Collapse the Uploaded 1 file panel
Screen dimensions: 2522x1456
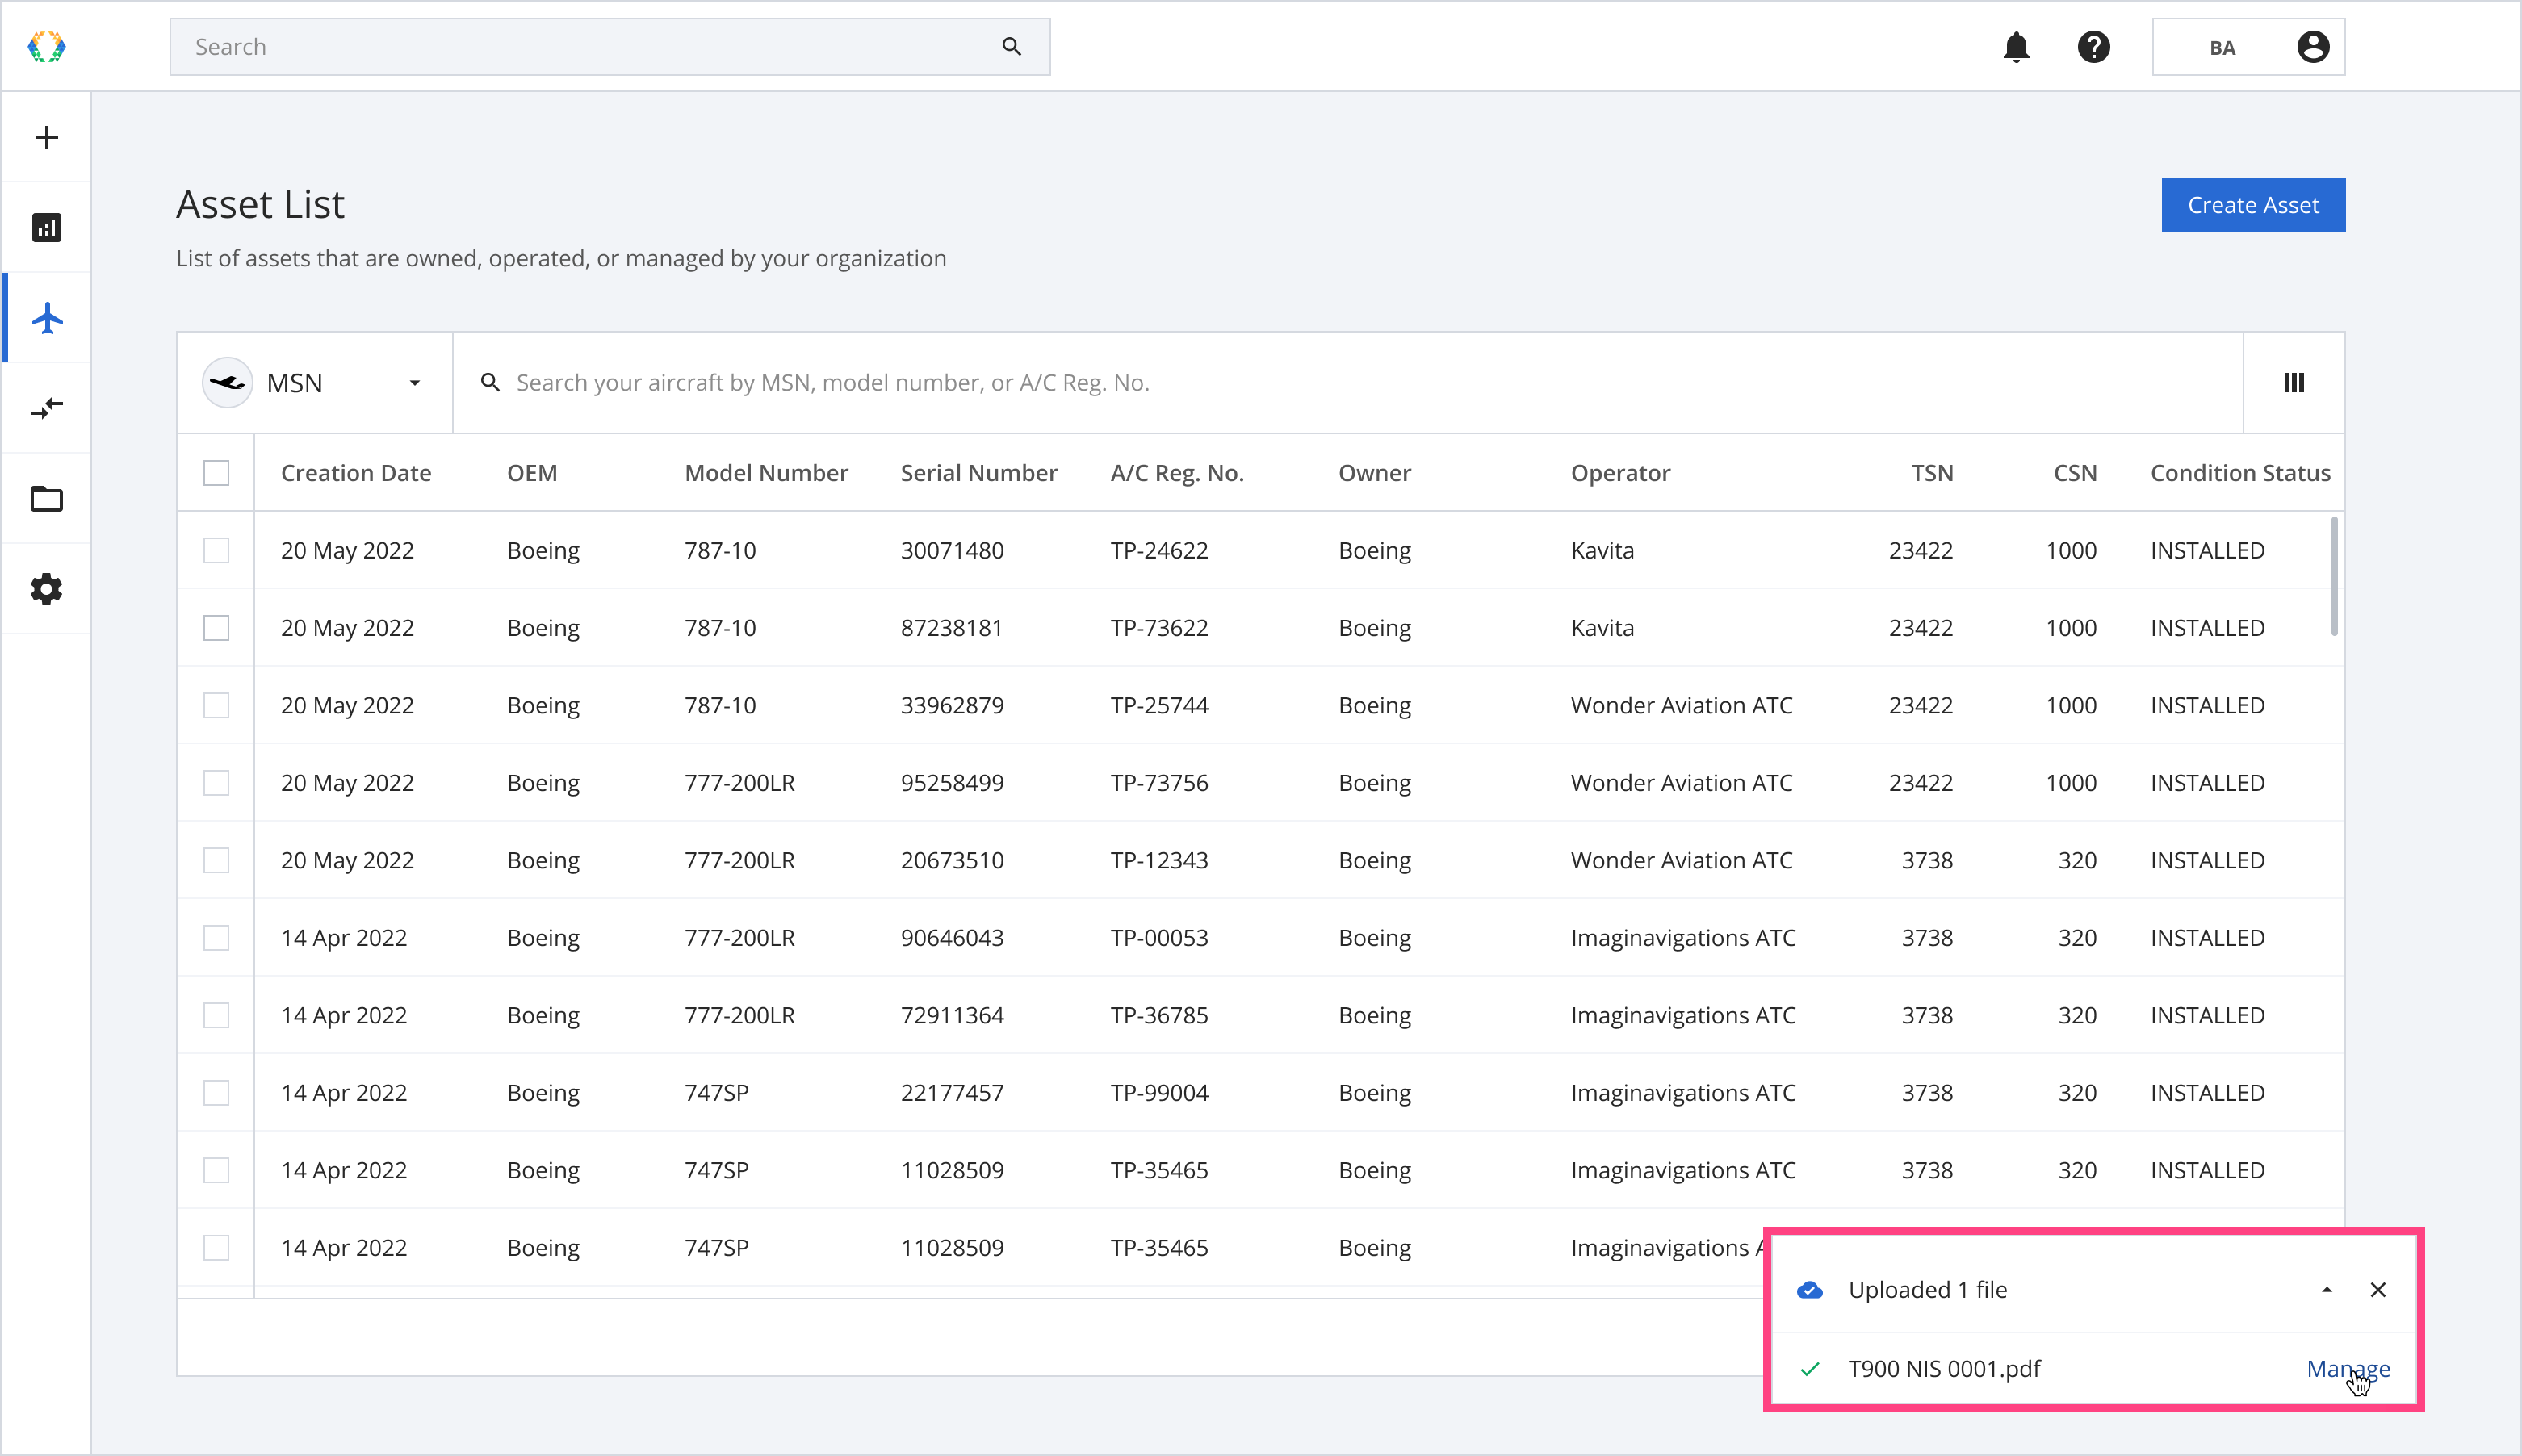2327,1290
